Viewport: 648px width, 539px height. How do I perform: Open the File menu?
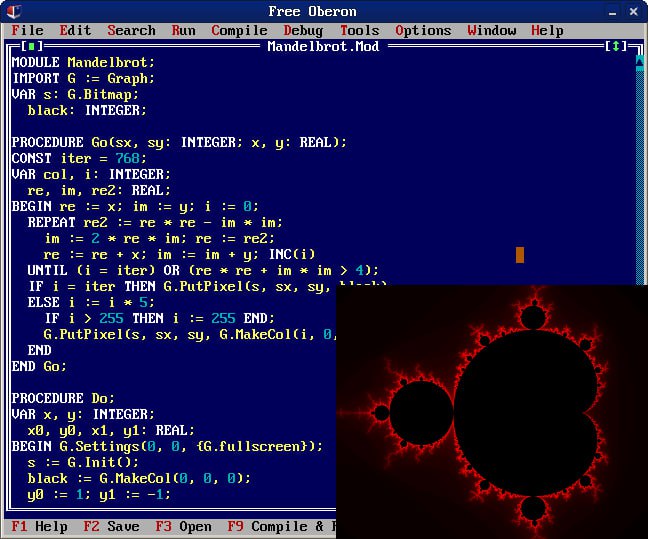[27, 30]
